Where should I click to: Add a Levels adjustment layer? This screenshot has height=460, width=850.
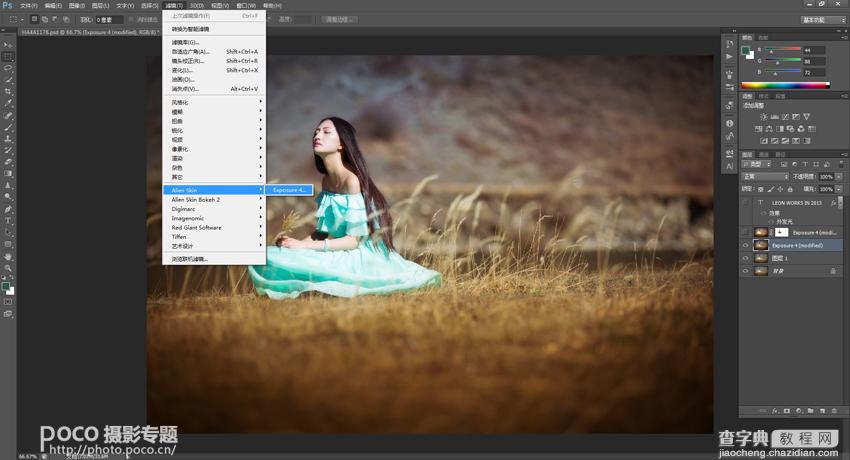click(774, 116)
